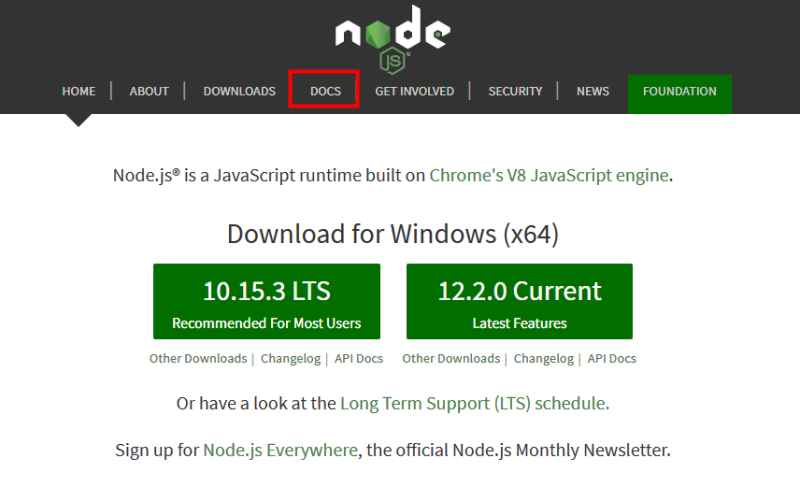Open Changelog under 12.2.0 Current
Viewport: 800px width, 487px height.
pos(544,358)
